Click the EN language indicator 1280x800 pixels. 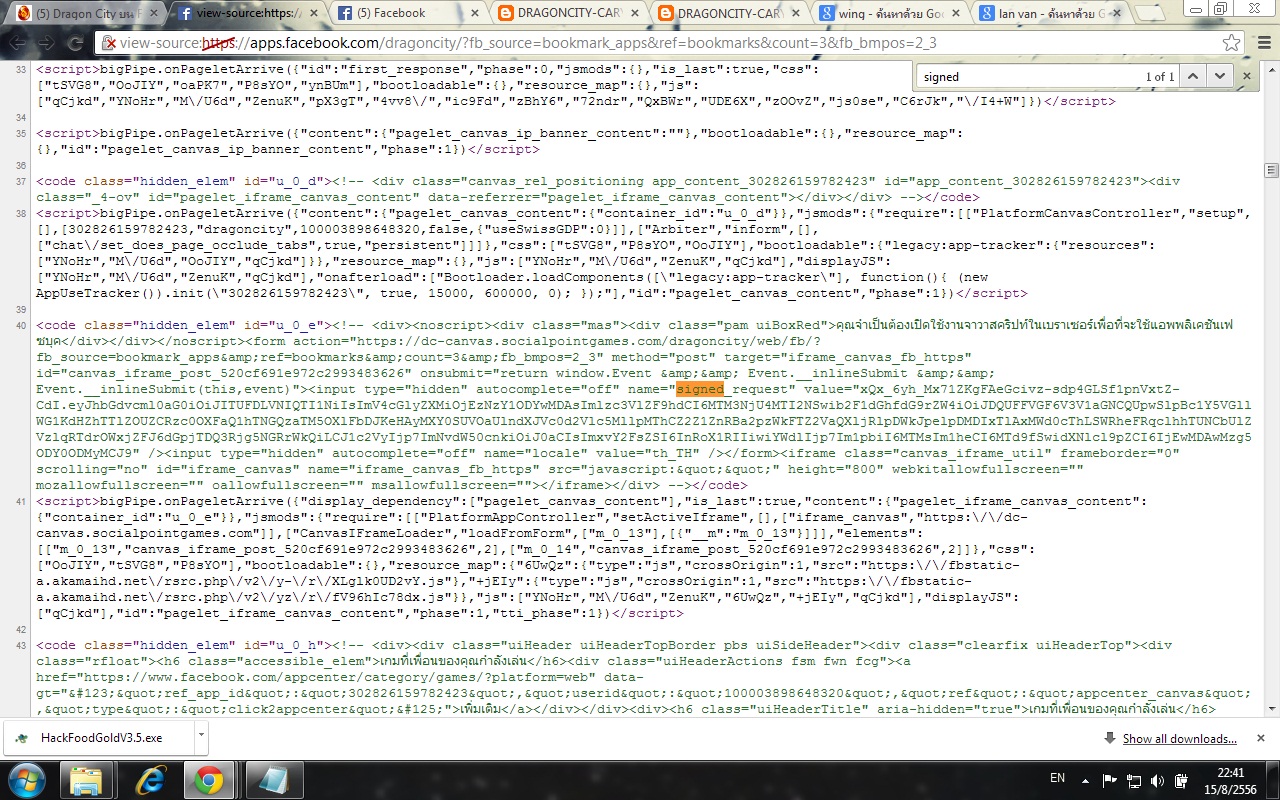(x=1058, y=778)
